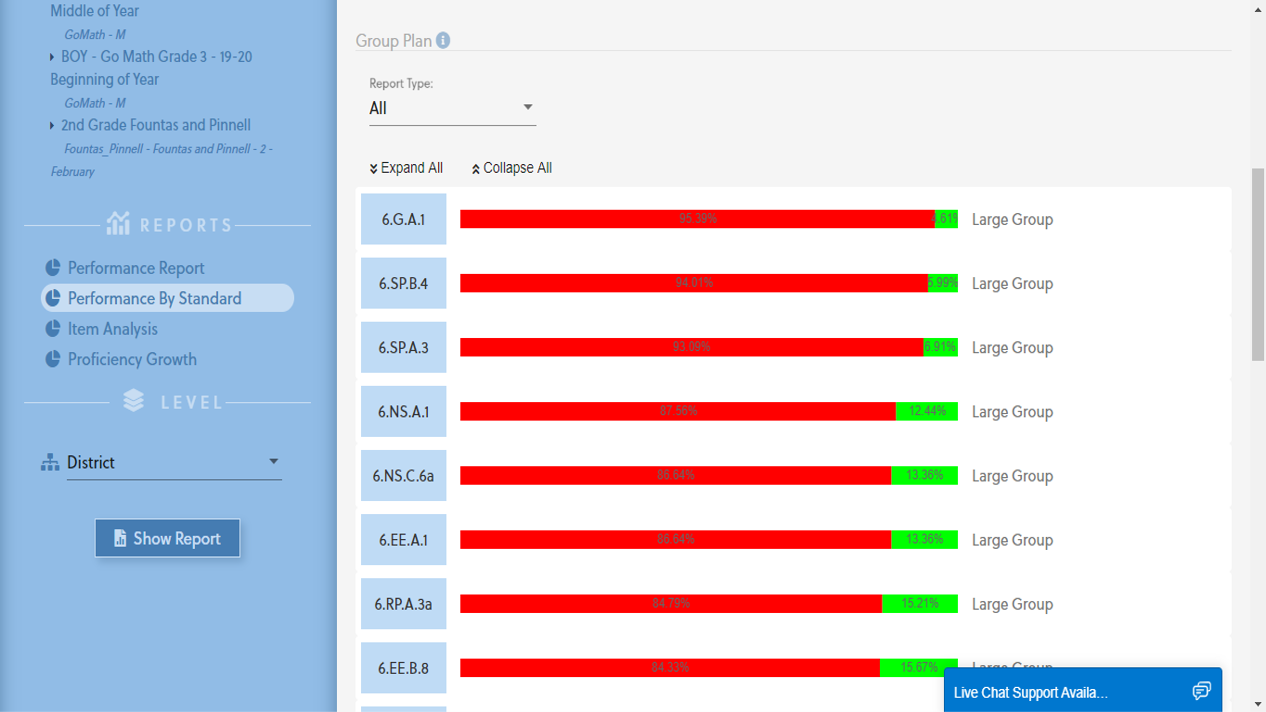
Task: Select standard 6.SP.A.3 row label
Action: tap(404, 347)
